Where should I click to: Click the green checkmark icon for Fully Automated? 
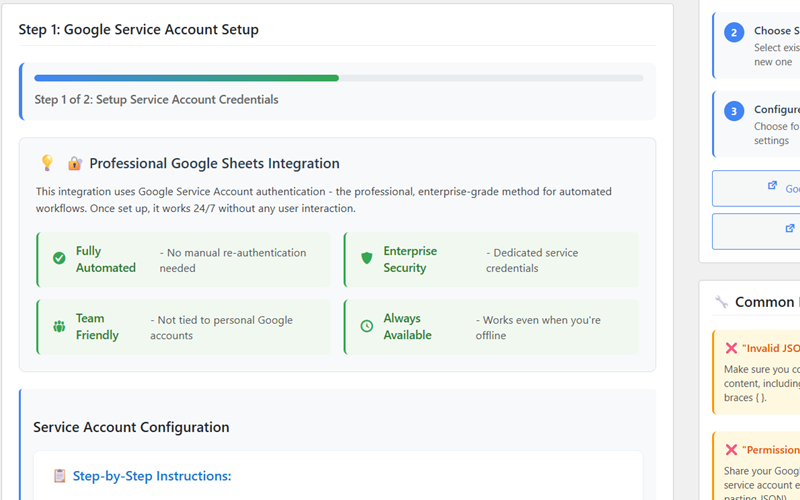[59, 258]
